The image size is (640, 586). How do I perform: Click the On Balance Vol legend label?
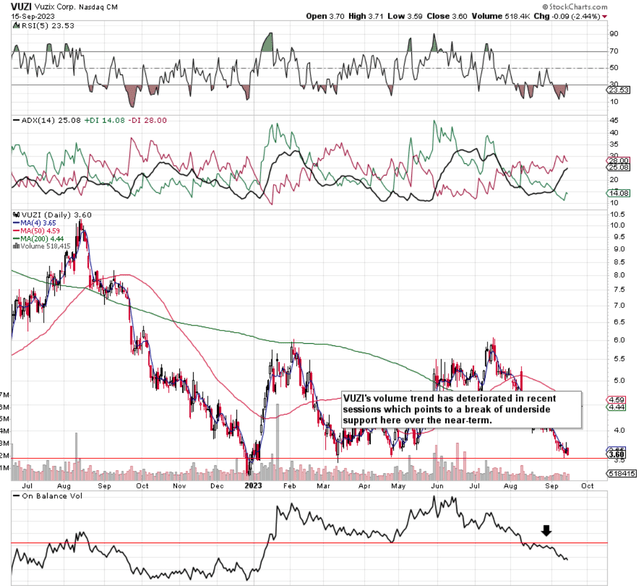pyautogui.click(x=48, y=496)
